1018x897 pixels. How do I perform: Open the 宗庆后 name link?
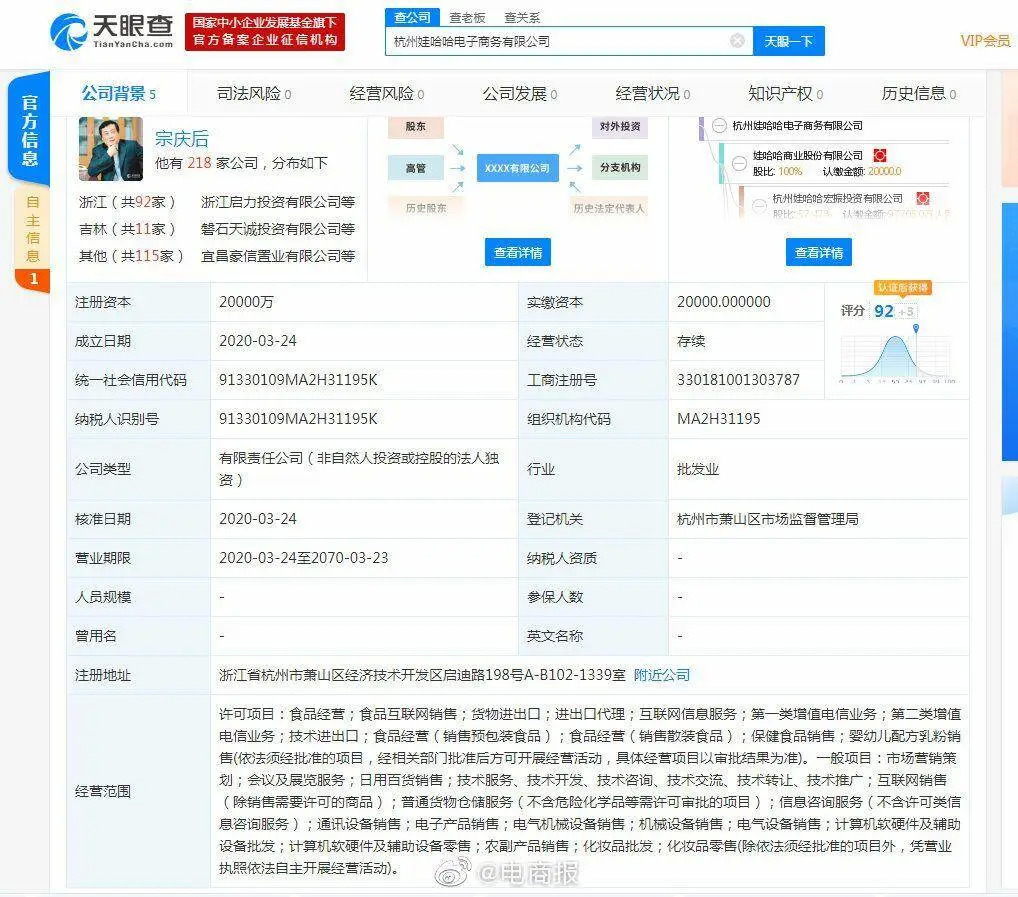tap(181, 138)
